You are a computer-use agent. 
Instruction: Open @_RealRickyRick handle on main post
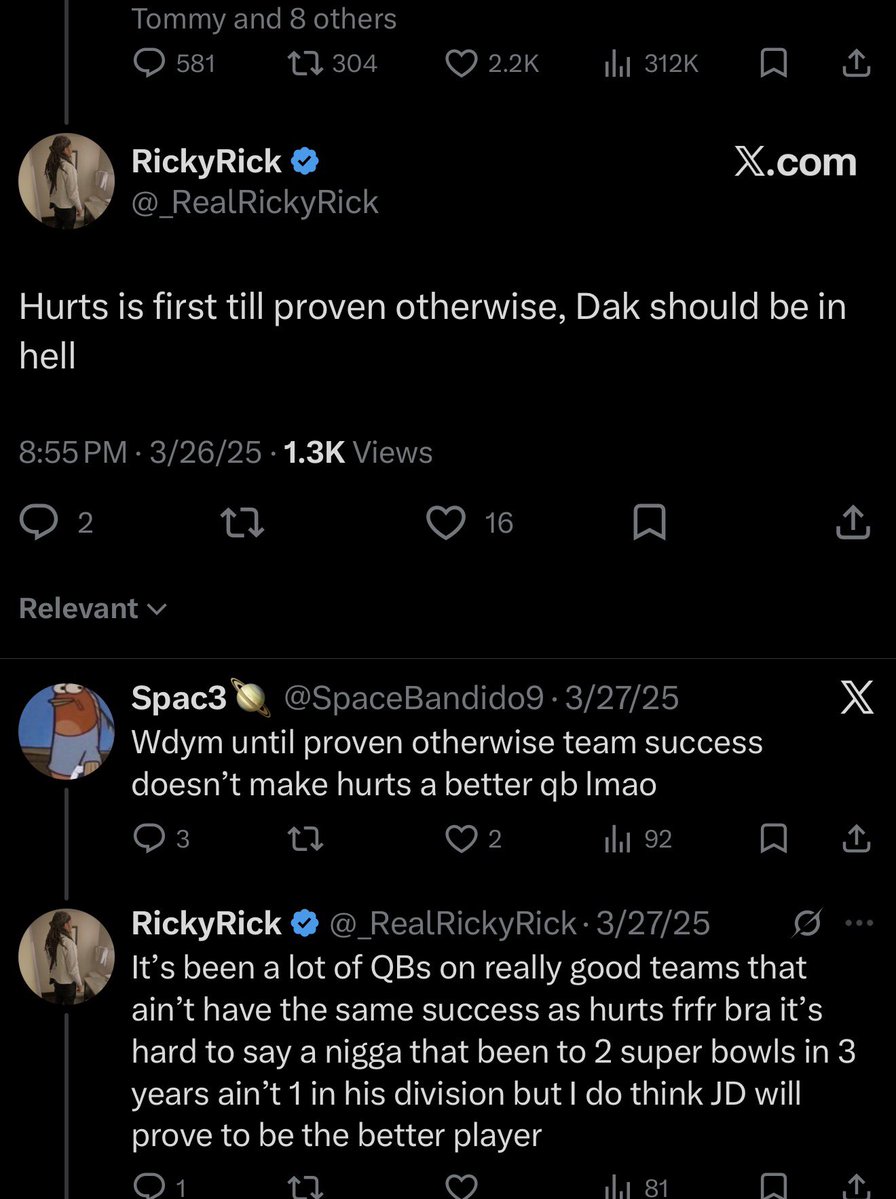click(255, 202)
